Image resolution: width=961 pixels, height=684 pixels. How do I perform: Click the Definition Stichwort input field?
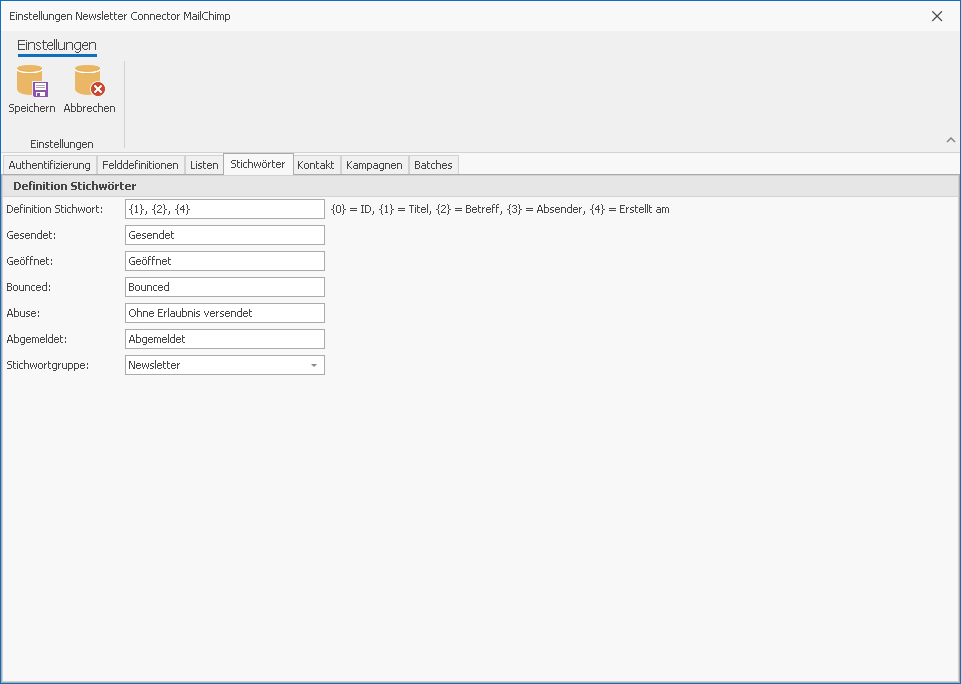pos(224,209)
